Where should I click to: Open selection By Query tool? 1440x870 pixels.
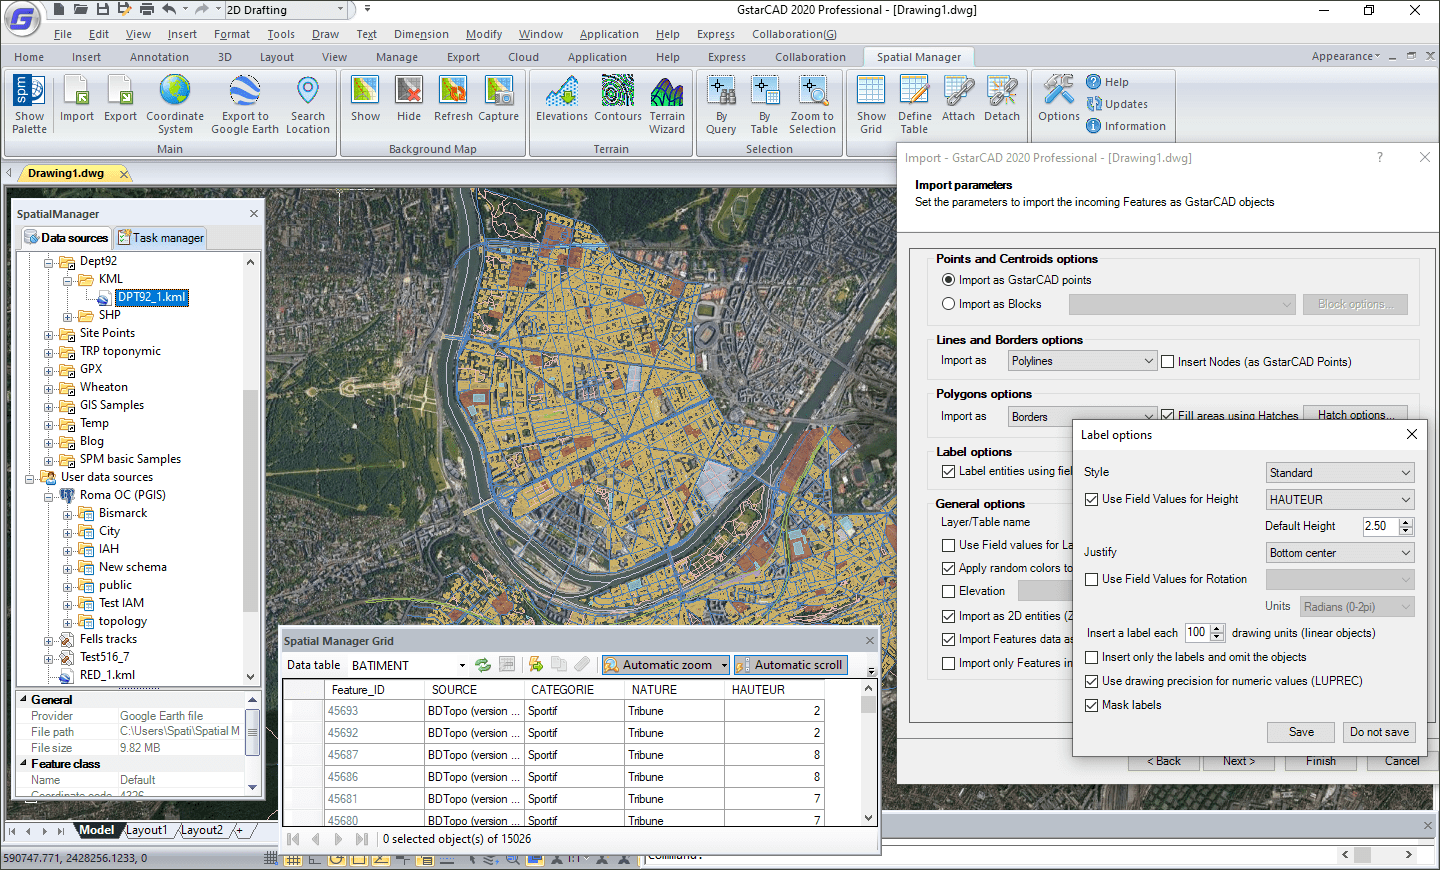721,104
